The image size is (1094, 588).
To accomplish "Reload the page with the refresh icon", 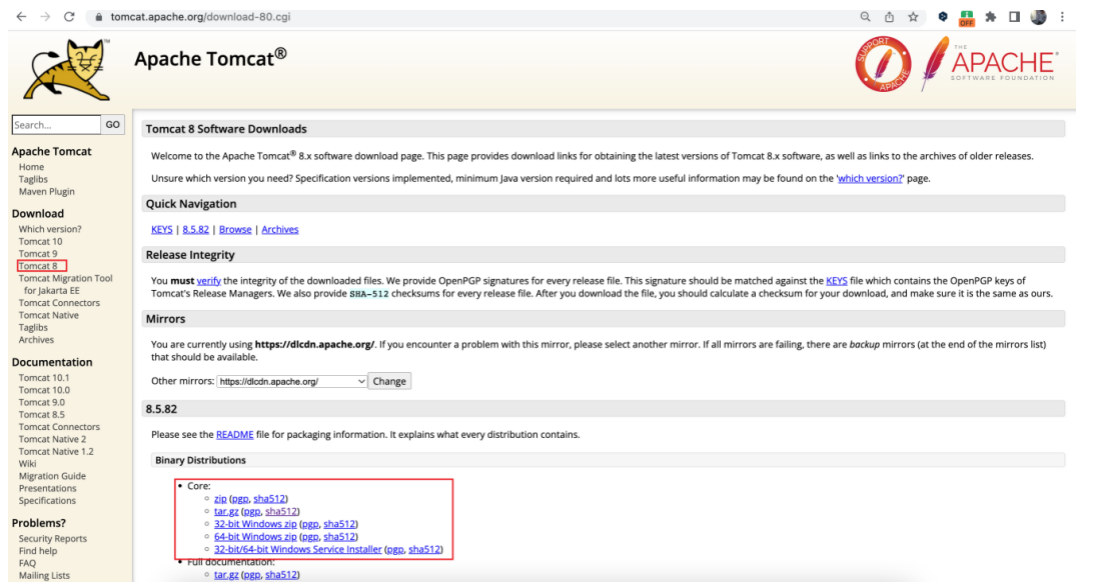I will point(69,17).
